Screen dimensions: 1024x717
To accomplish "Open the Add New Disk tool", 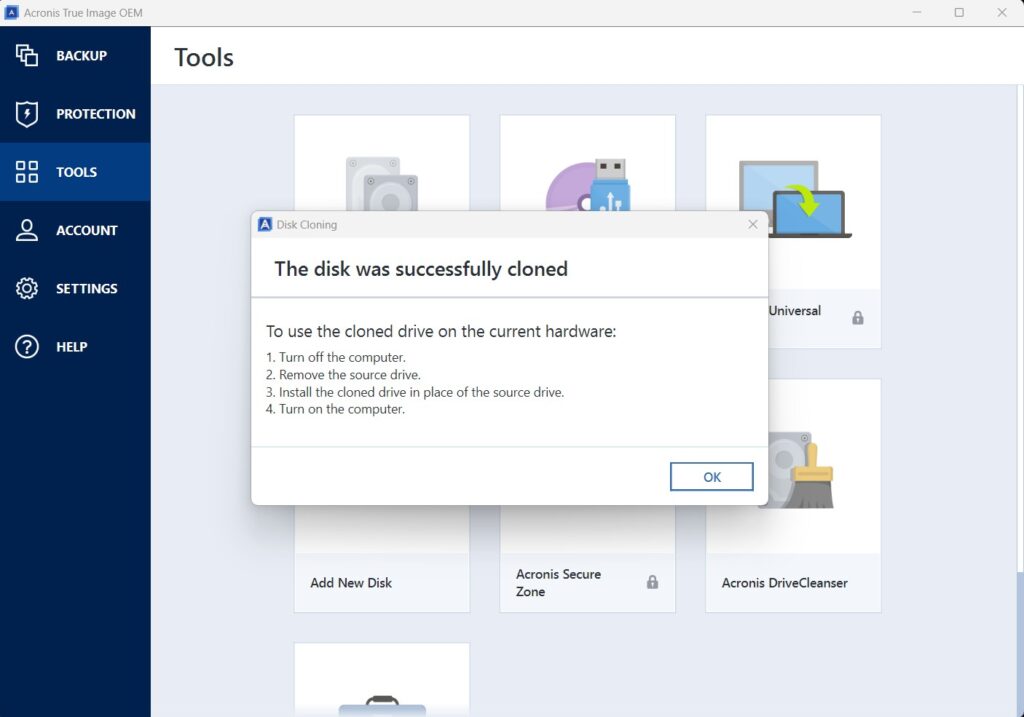I will pos(351,582).
